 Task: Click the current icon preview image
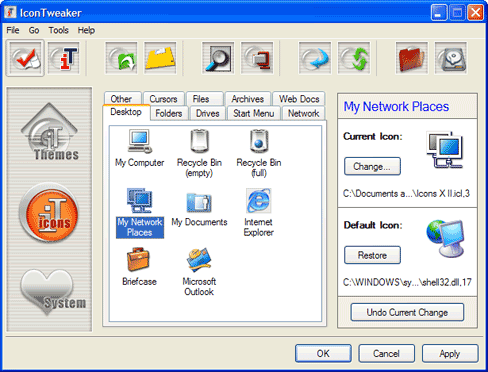point(445,149)
